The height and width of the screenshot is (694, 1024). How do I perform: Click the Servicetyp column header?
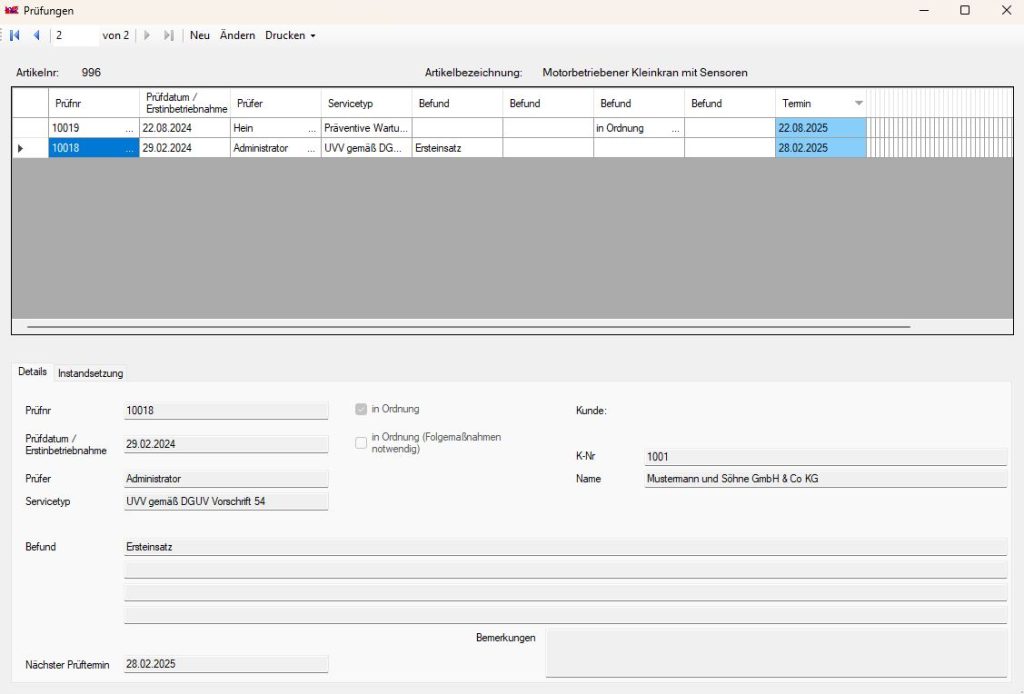(366, 103)
